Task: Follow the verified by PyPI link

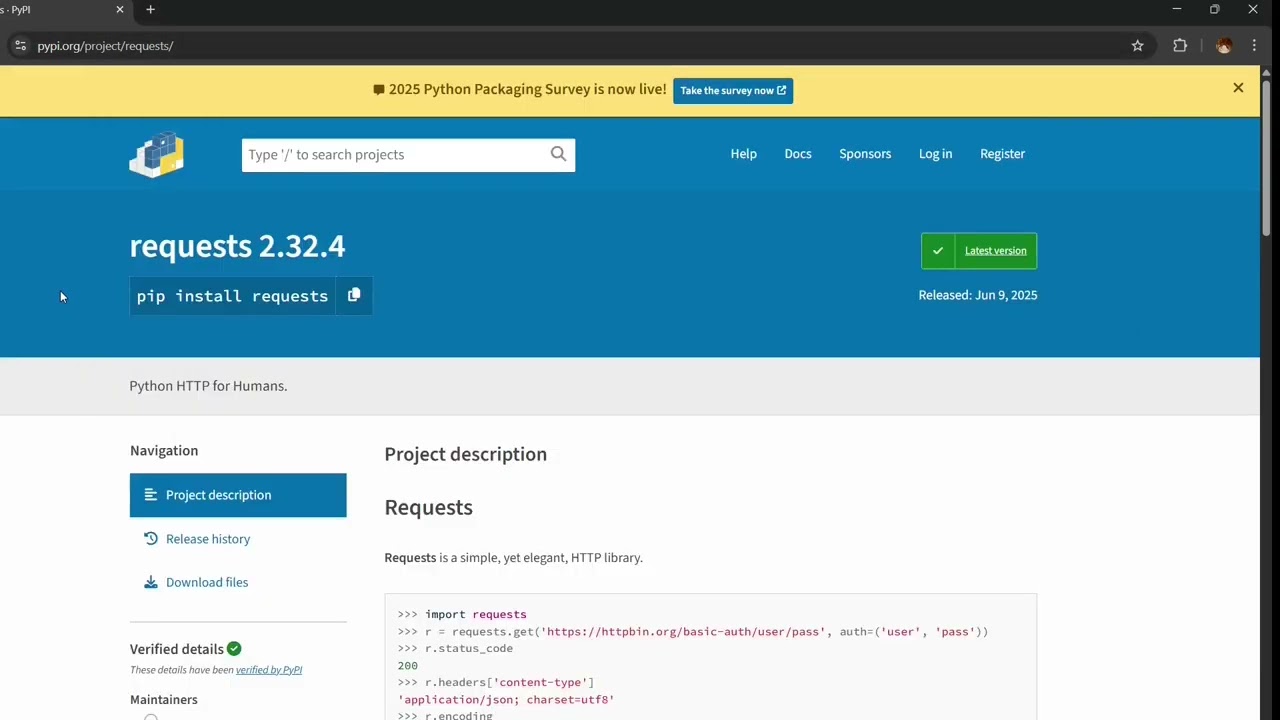Action: [269, 670]
